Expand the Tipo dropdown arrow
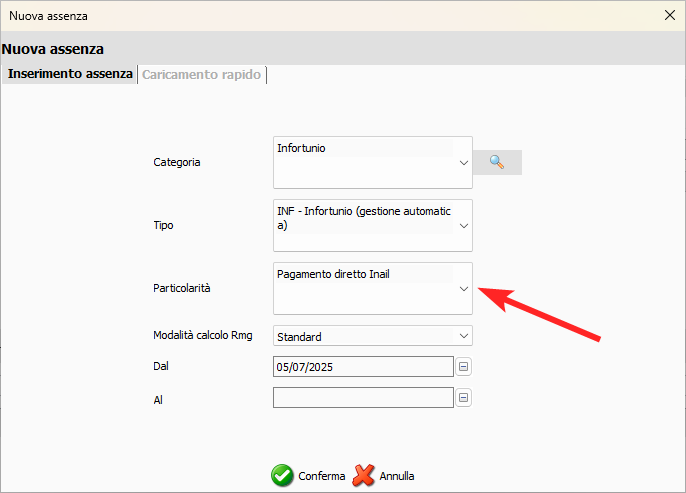The image size is (686, 493). coord(463,225)
